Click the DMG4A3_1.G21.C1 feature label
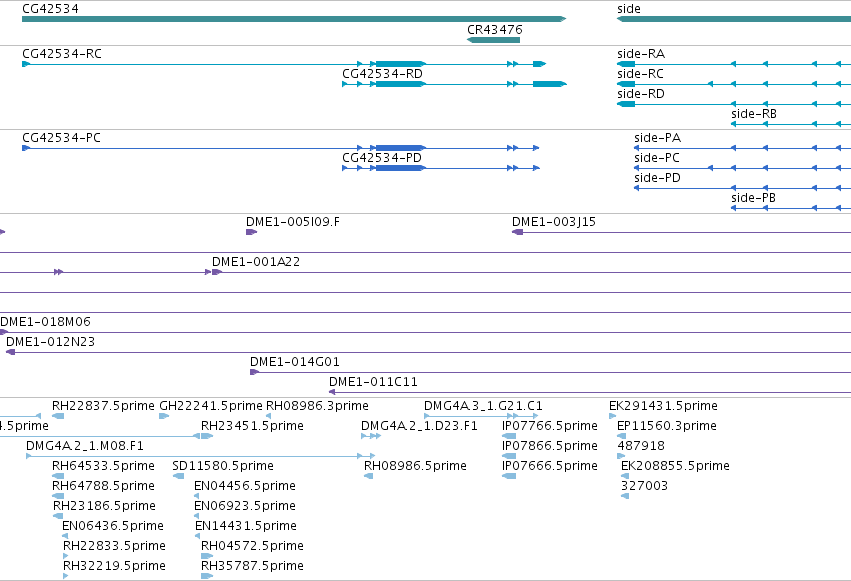This screenshot has width=851, height=581. click(483, 406)
